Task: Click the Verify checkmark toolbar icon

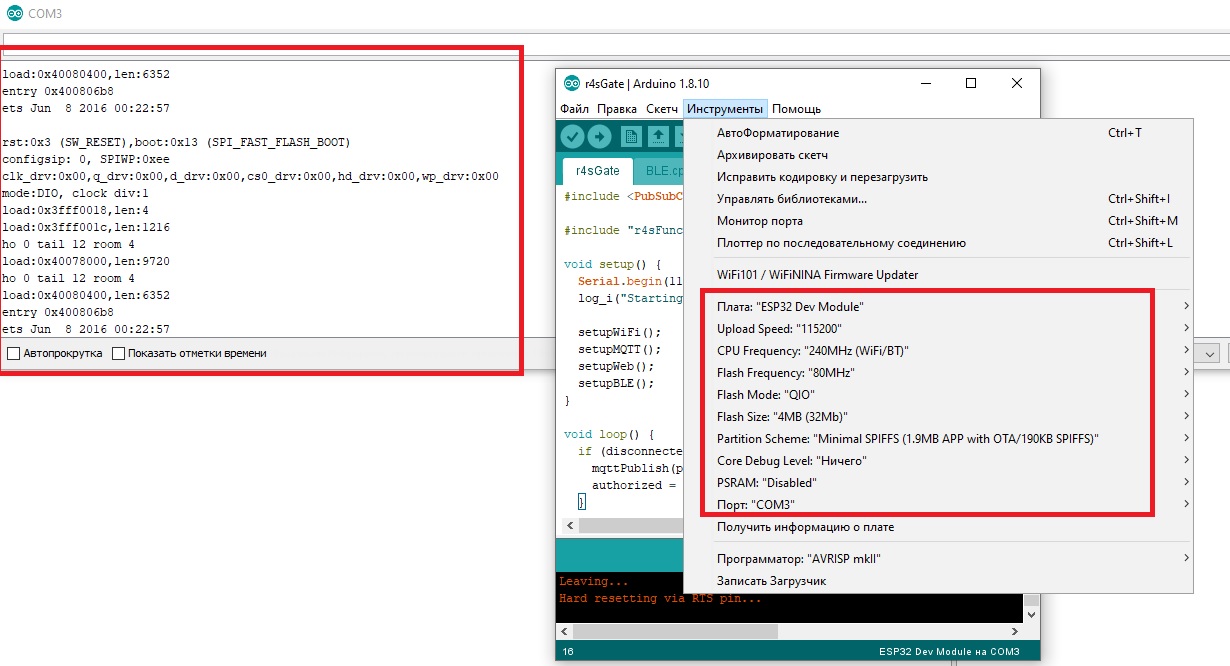Action: 573,137
